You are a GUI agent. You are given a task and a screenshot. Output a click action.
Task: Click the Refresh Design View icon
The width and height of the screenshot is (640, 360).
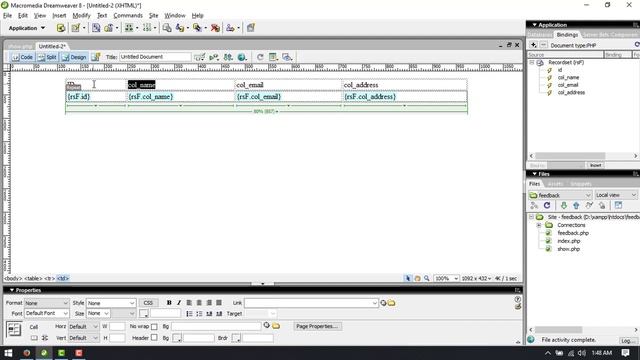(260, 57)
